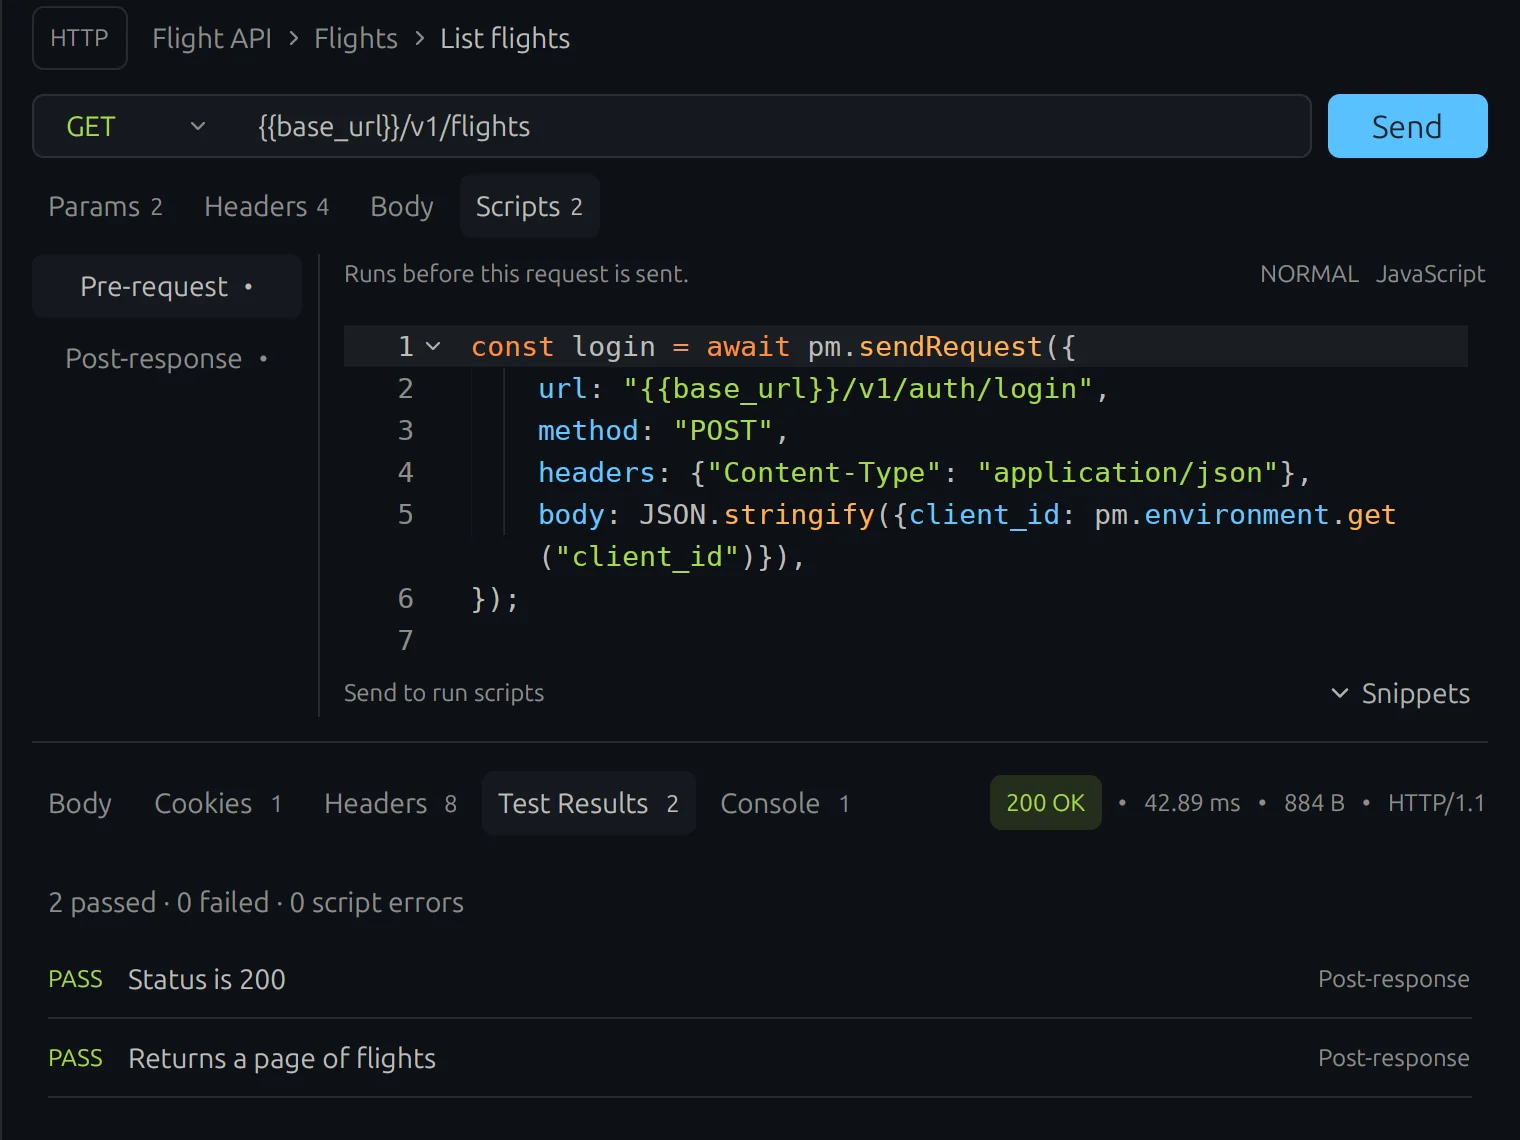The width and height of the screenshot is (1520, 1140).
Task: Click 'Runs before this request is sent' text
Action: tap(516, 274)
